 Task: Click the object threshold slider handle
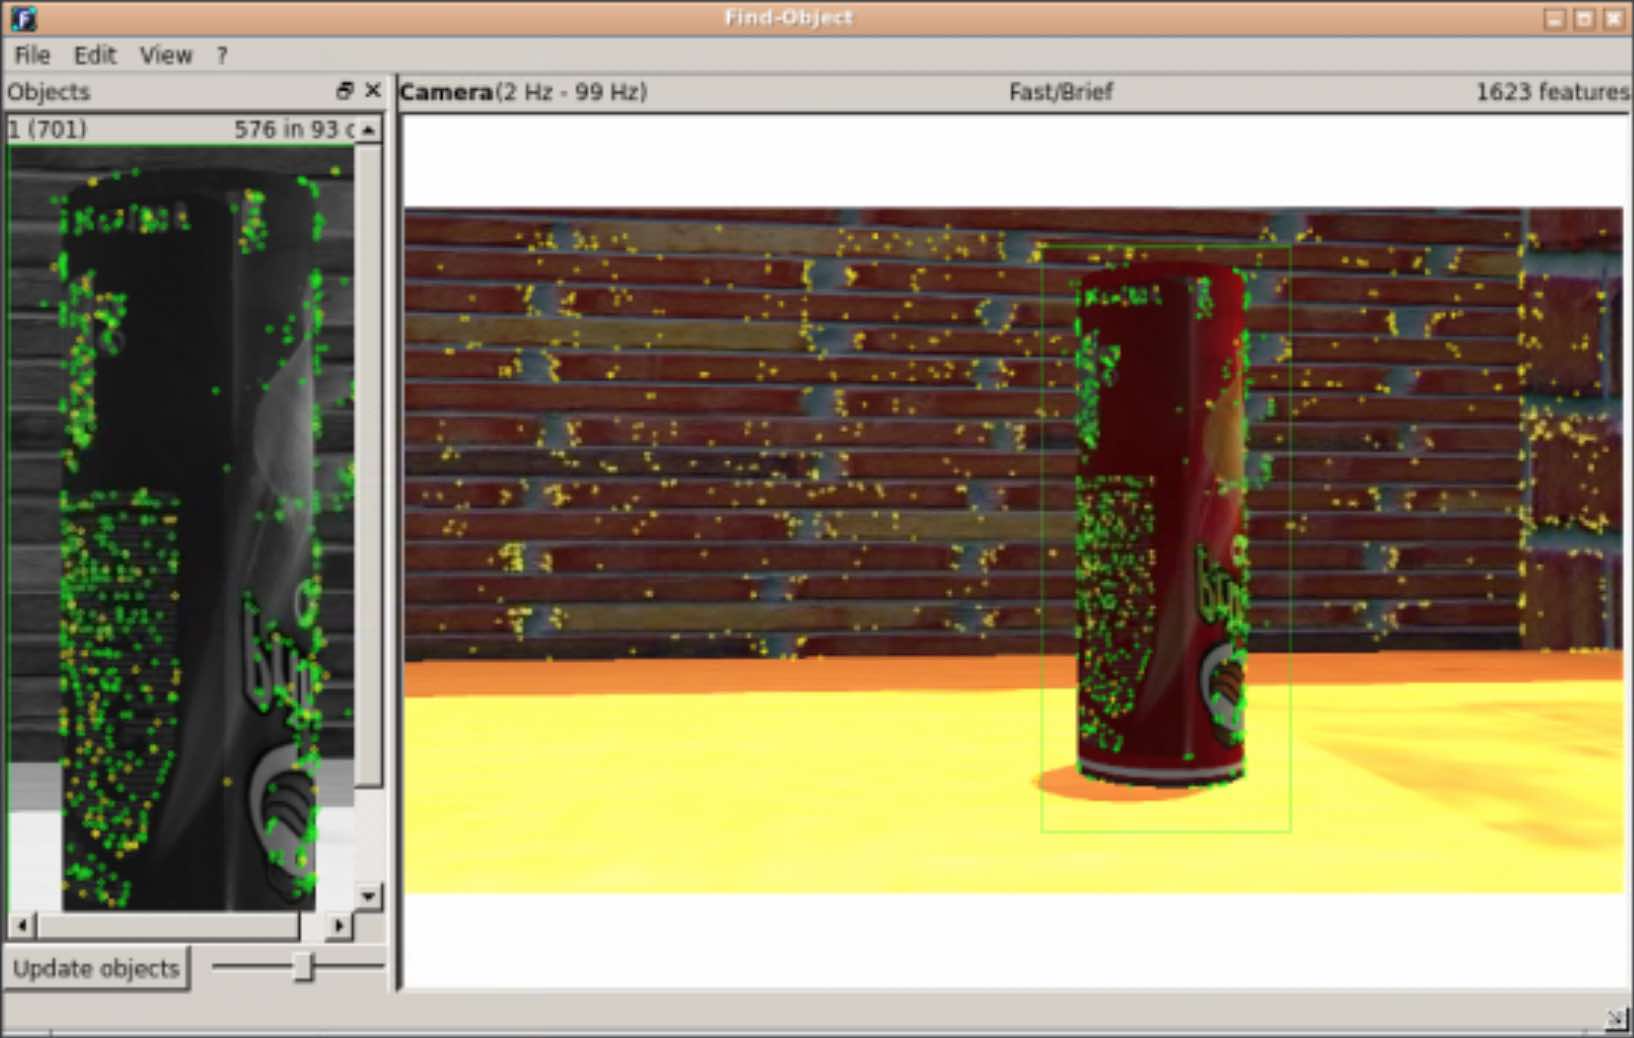pos(304,966)
